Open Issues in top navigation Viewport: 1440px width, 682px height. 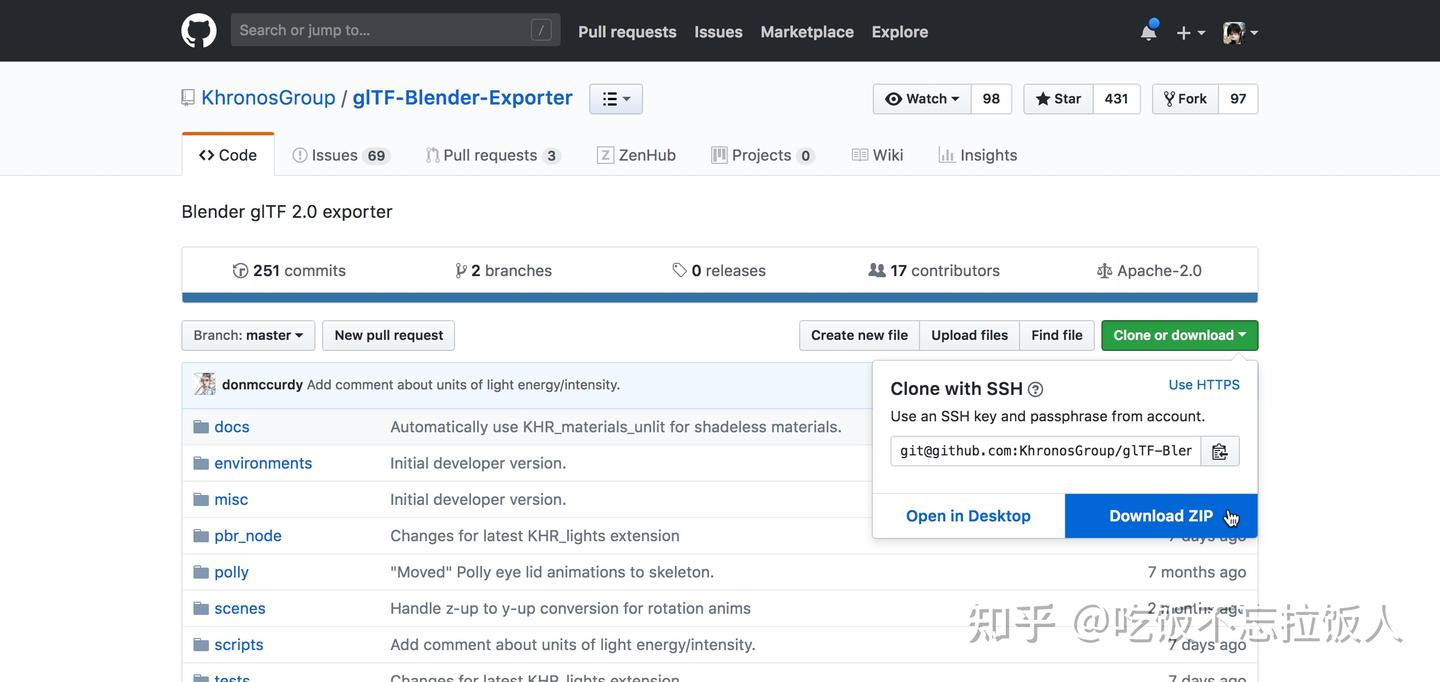click(x=718, y=32)
